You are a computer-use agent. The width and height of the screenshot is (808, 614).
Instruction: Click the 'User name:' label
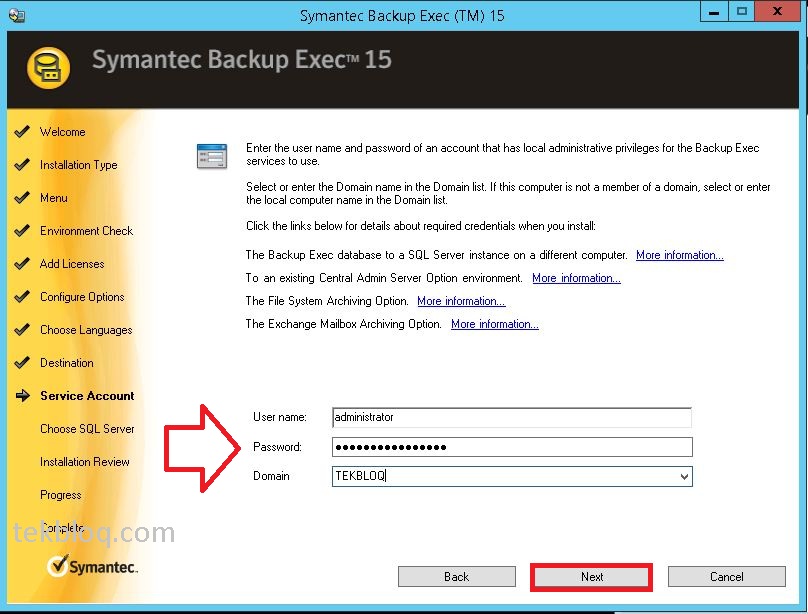279,417
